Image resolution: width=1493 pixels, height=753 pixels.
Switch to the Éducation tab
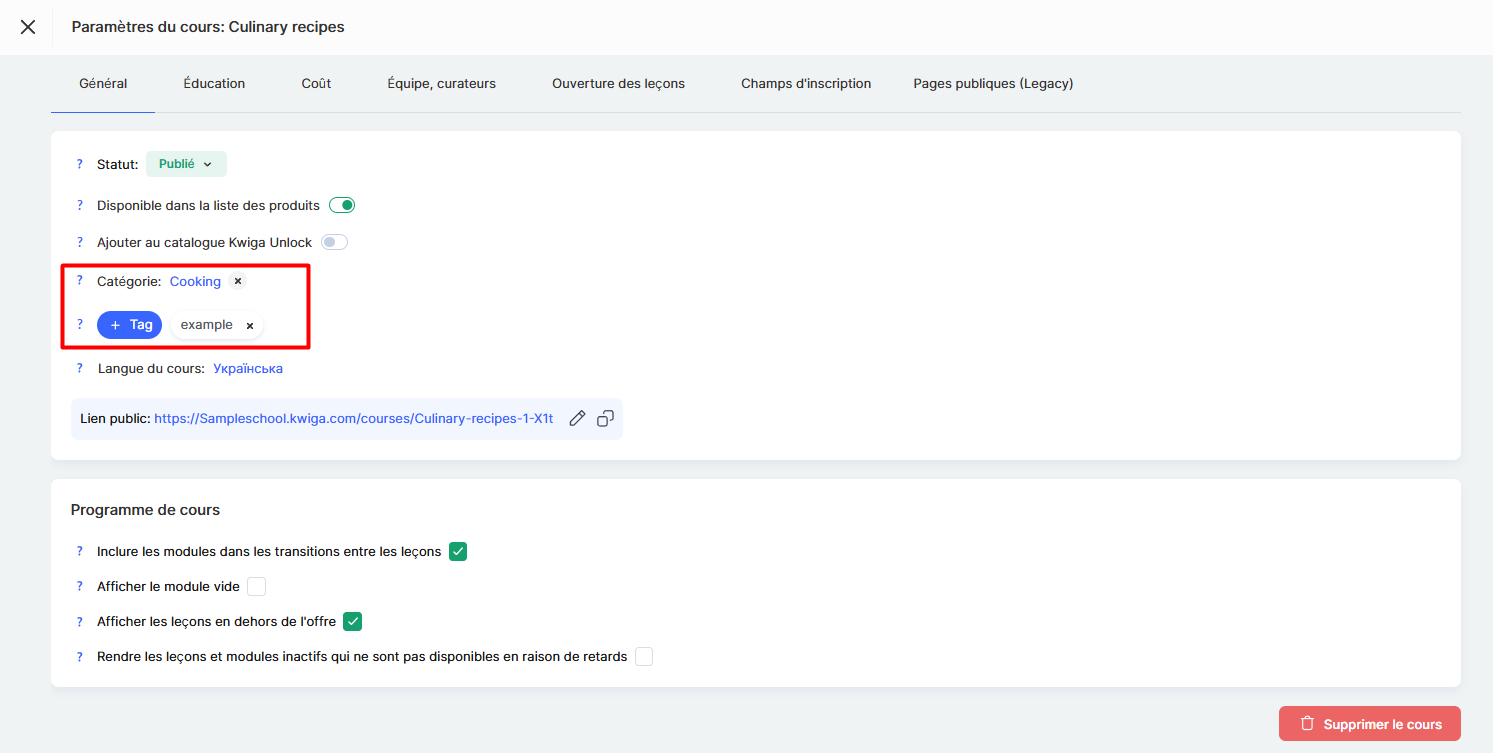tap(214, 83)
